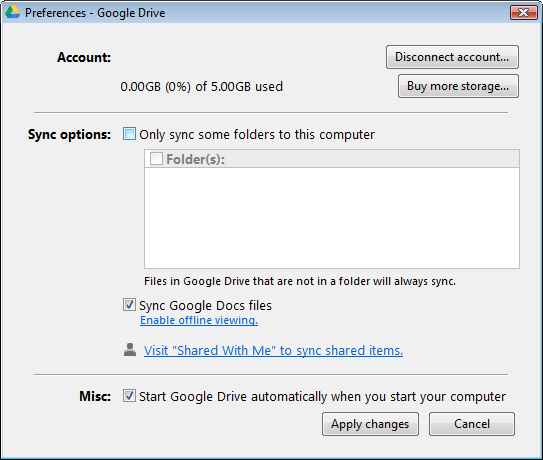
Task: Uncheck Sync Google Docs files
Action: (129, 305)
